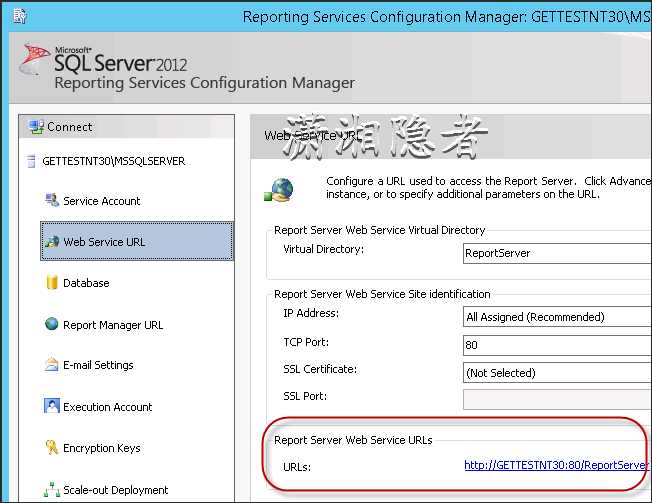Switch to Report Manager URL page
The height and width of the screenshot is (503, 652).
[x=113, y=325]
